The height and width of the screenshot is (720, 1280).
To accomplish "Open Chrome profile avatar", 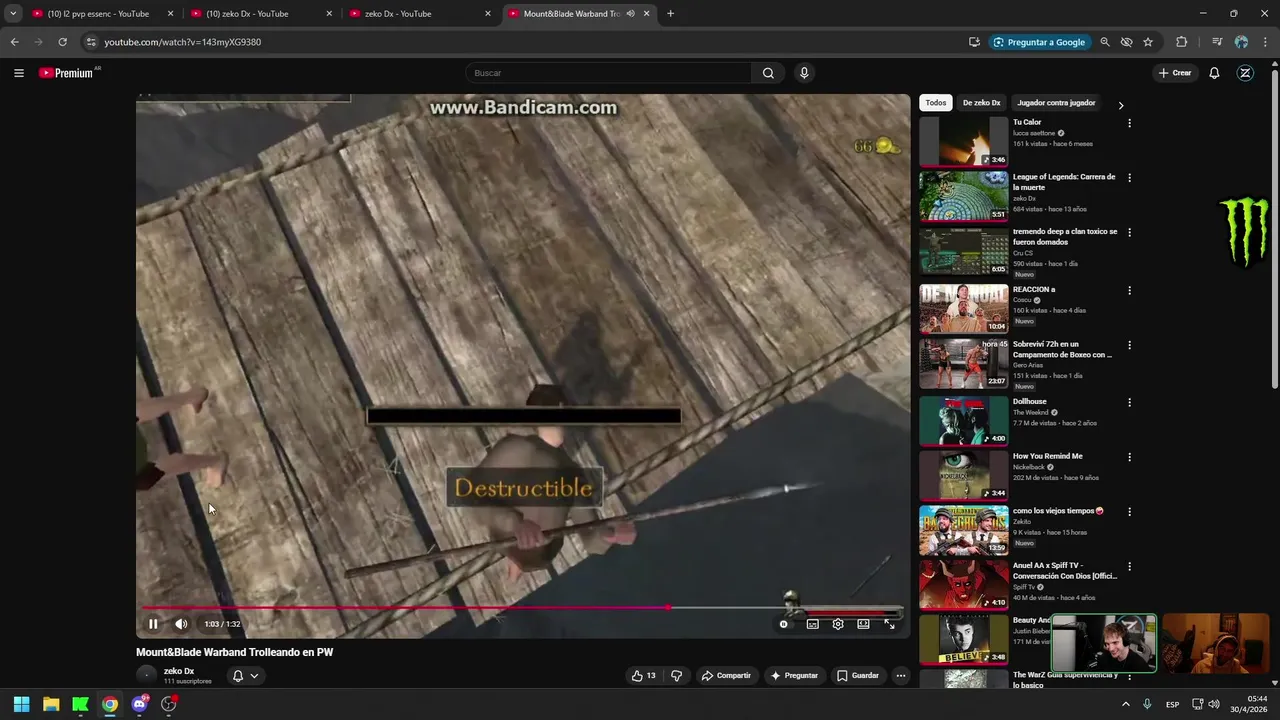I will (1241, 42).
